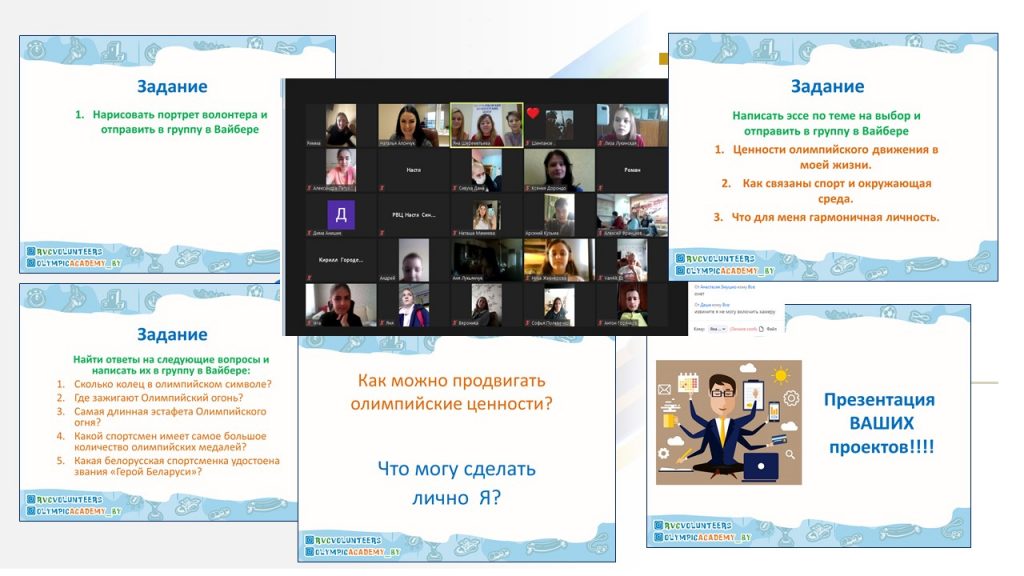Select Лиза Лукинская's video tile
Viewport: 1024px width, 576px height.
click(x=631, y=126)
